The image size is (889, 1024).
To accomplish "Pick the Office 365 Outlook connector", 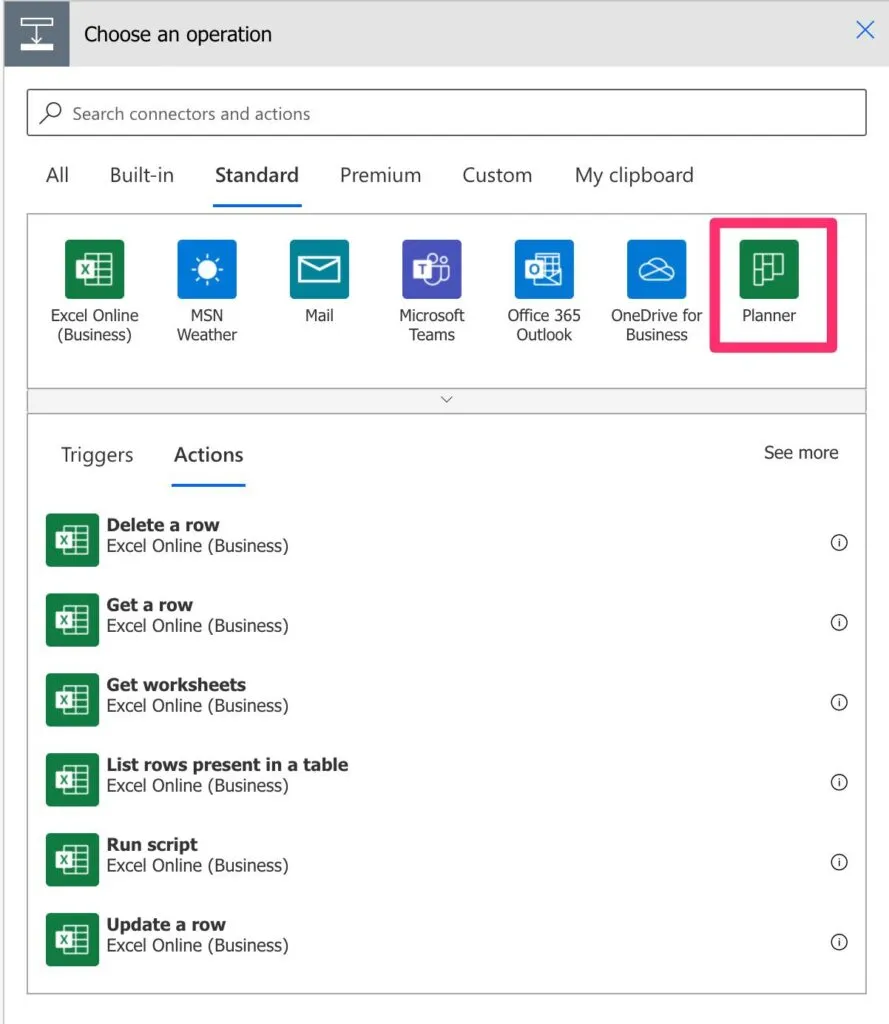I will click(544, 270).
